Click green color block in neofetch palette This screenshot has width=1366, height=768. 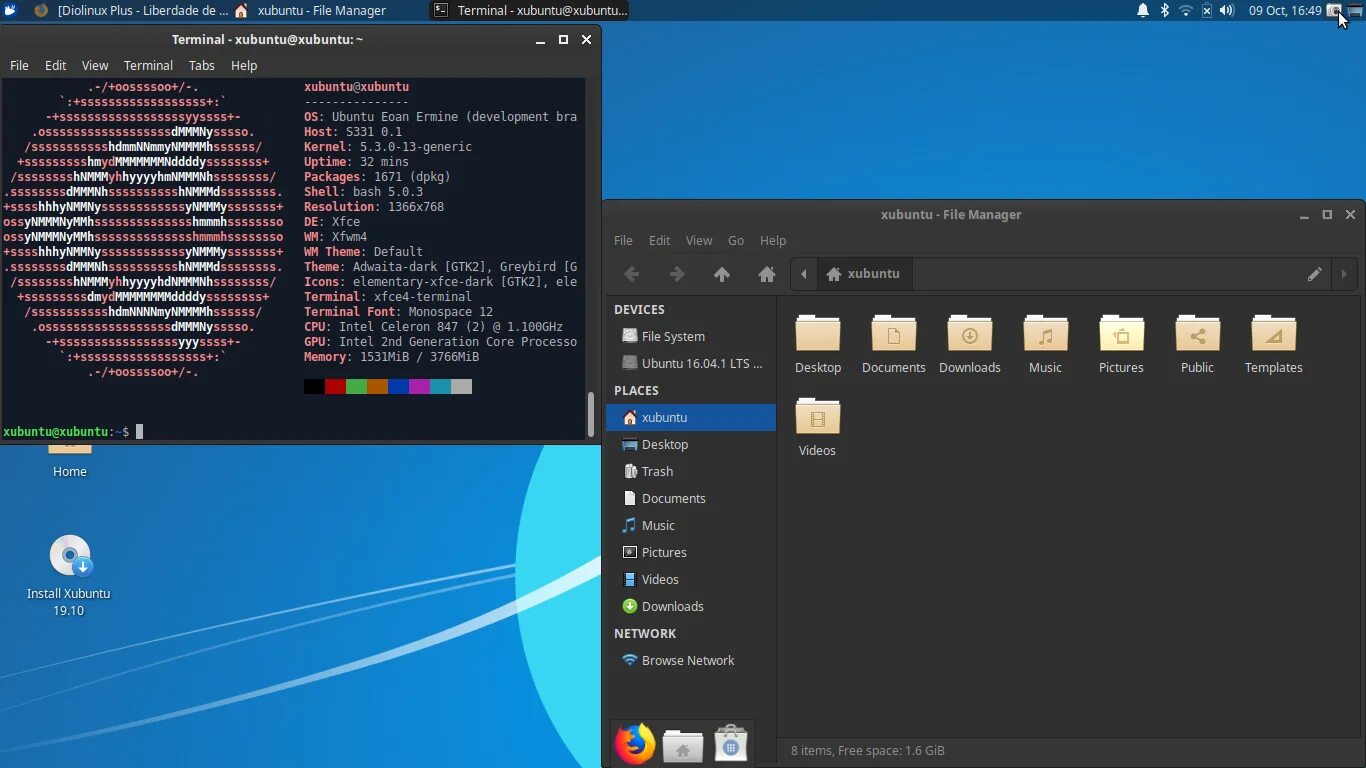356,386
